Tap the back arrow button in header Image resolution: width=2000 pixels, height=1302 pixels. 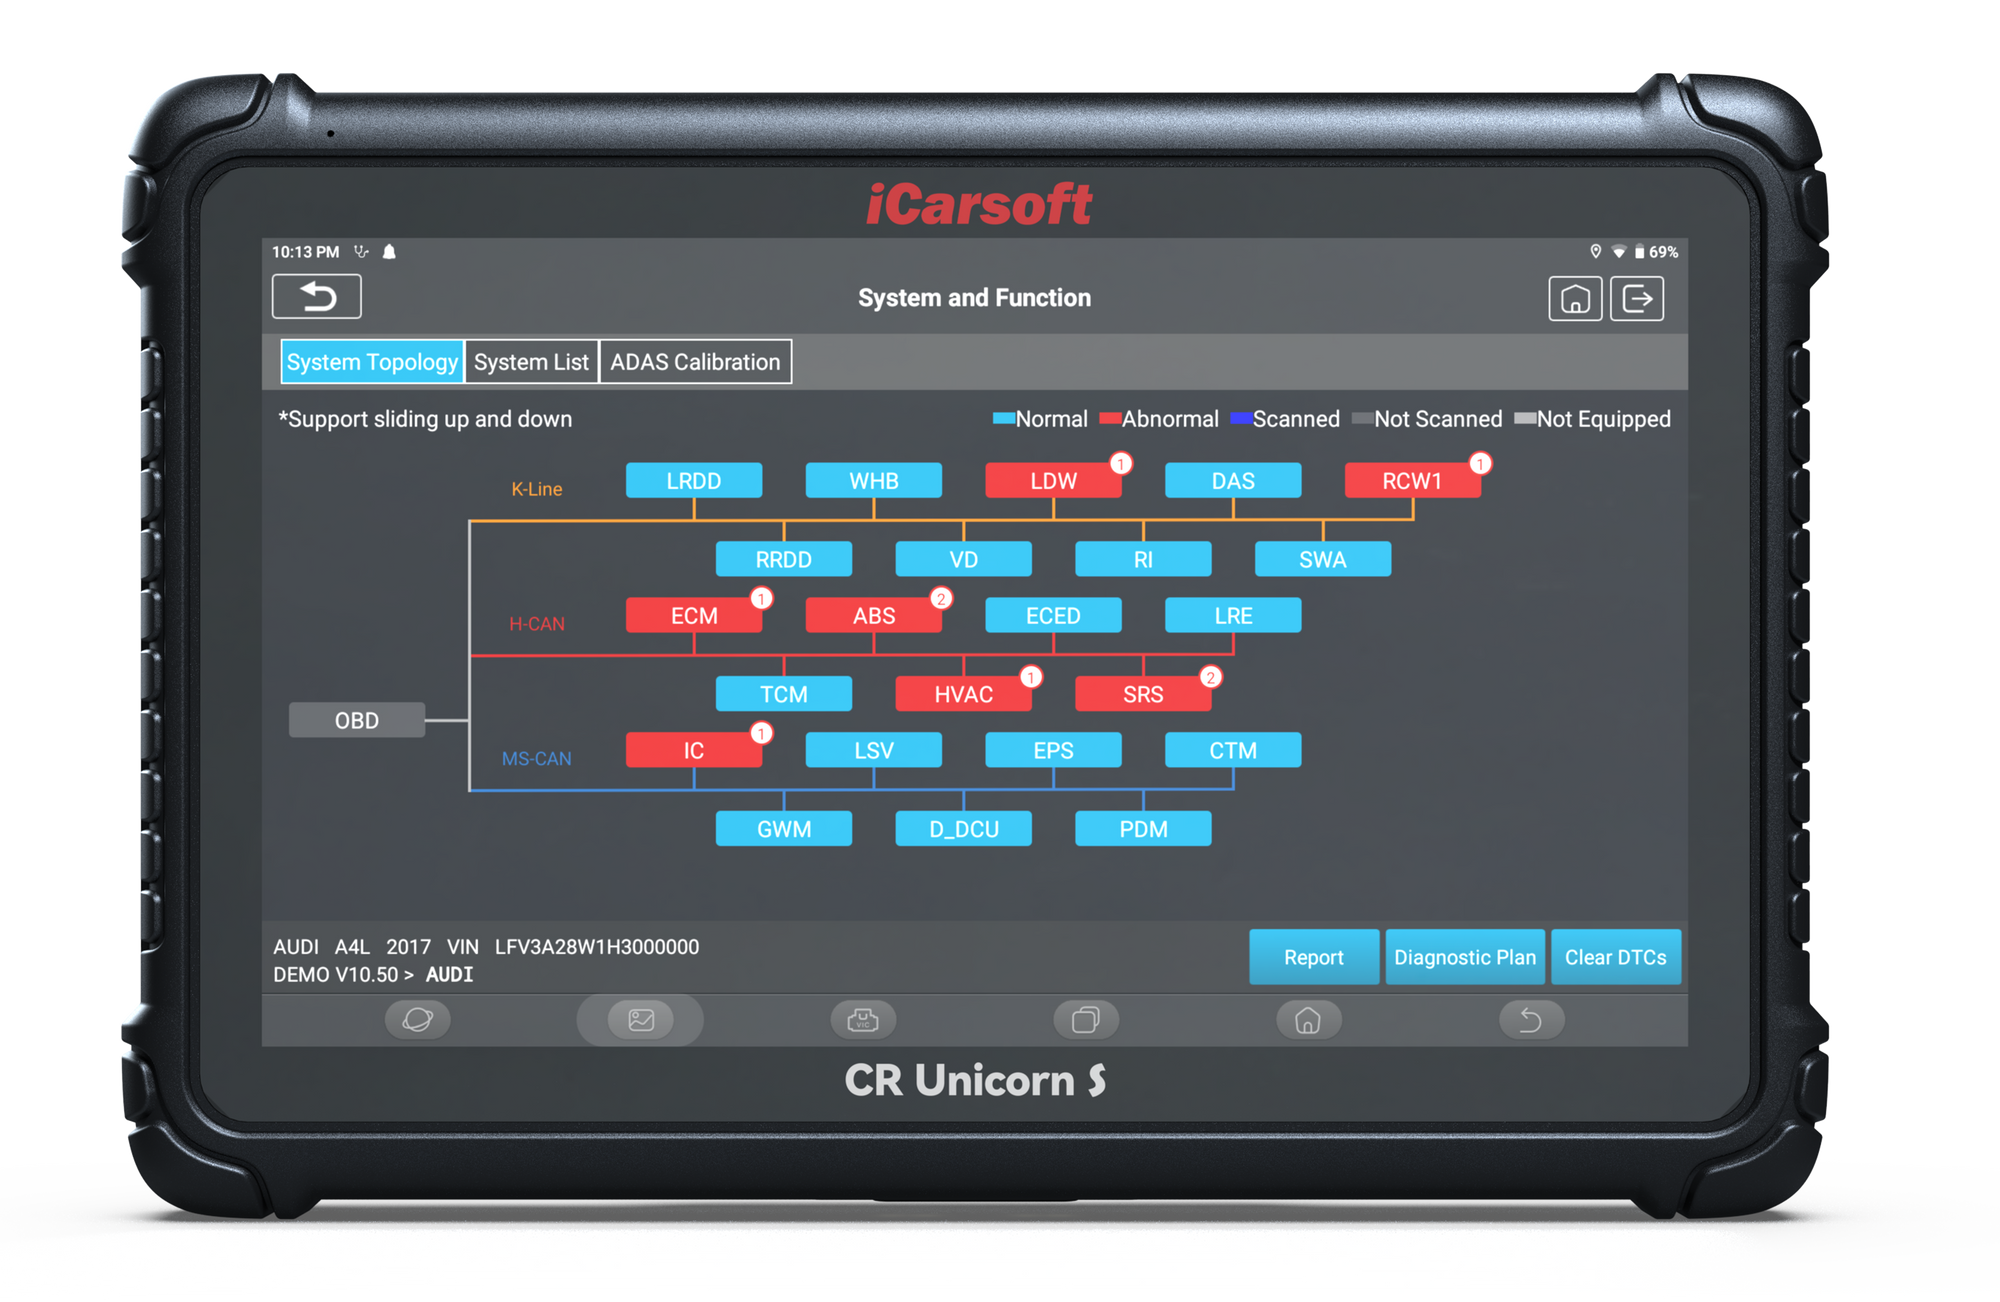(316, 297)
